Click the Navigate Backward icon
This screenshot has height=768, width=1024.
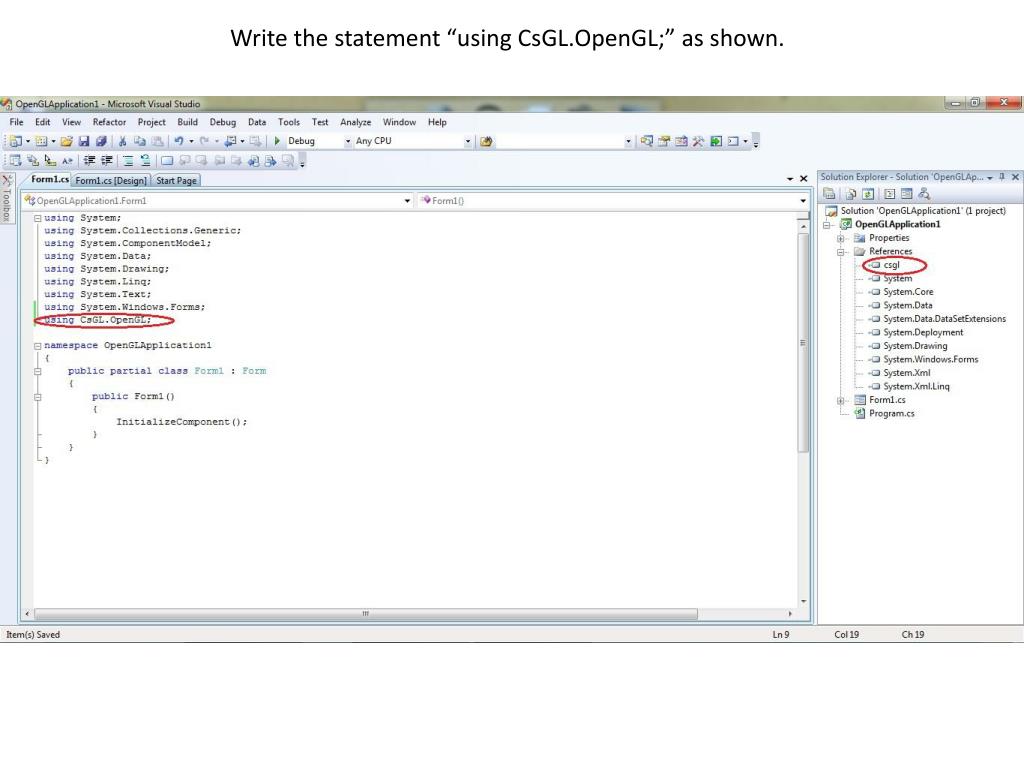click(230, 141)
